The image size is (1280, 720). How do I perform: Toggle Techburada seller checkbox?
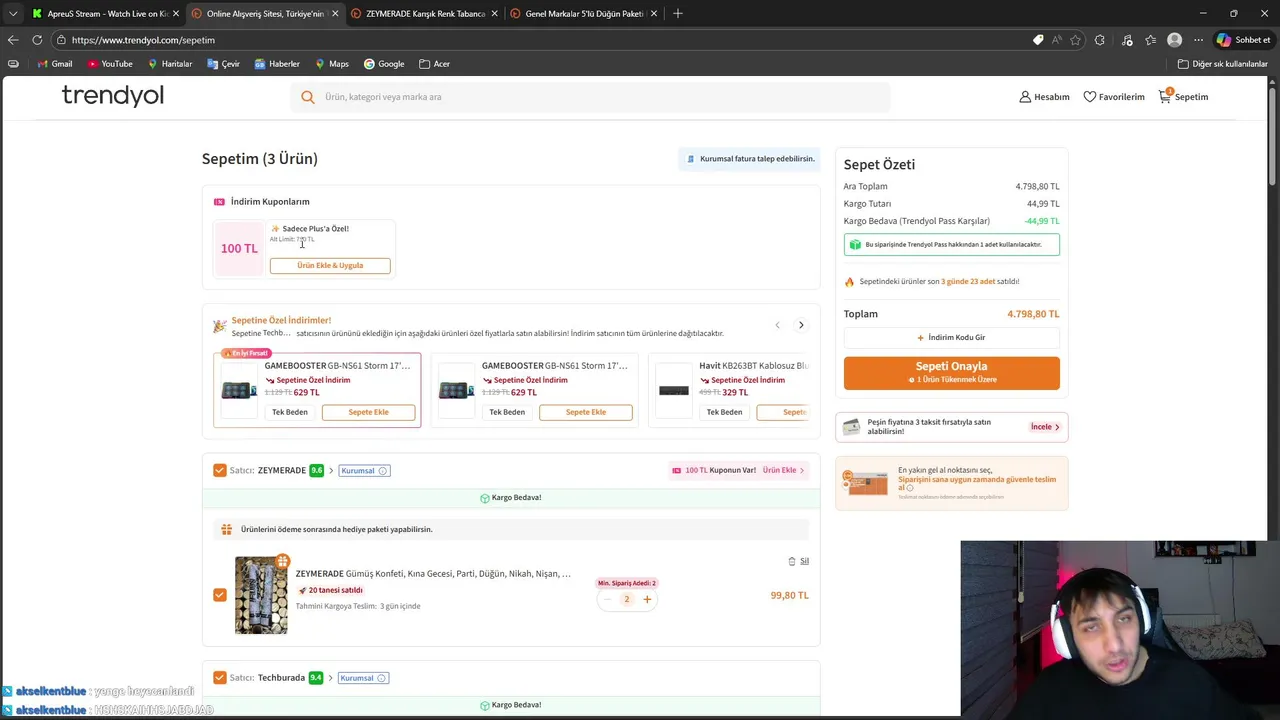[219, 678]
